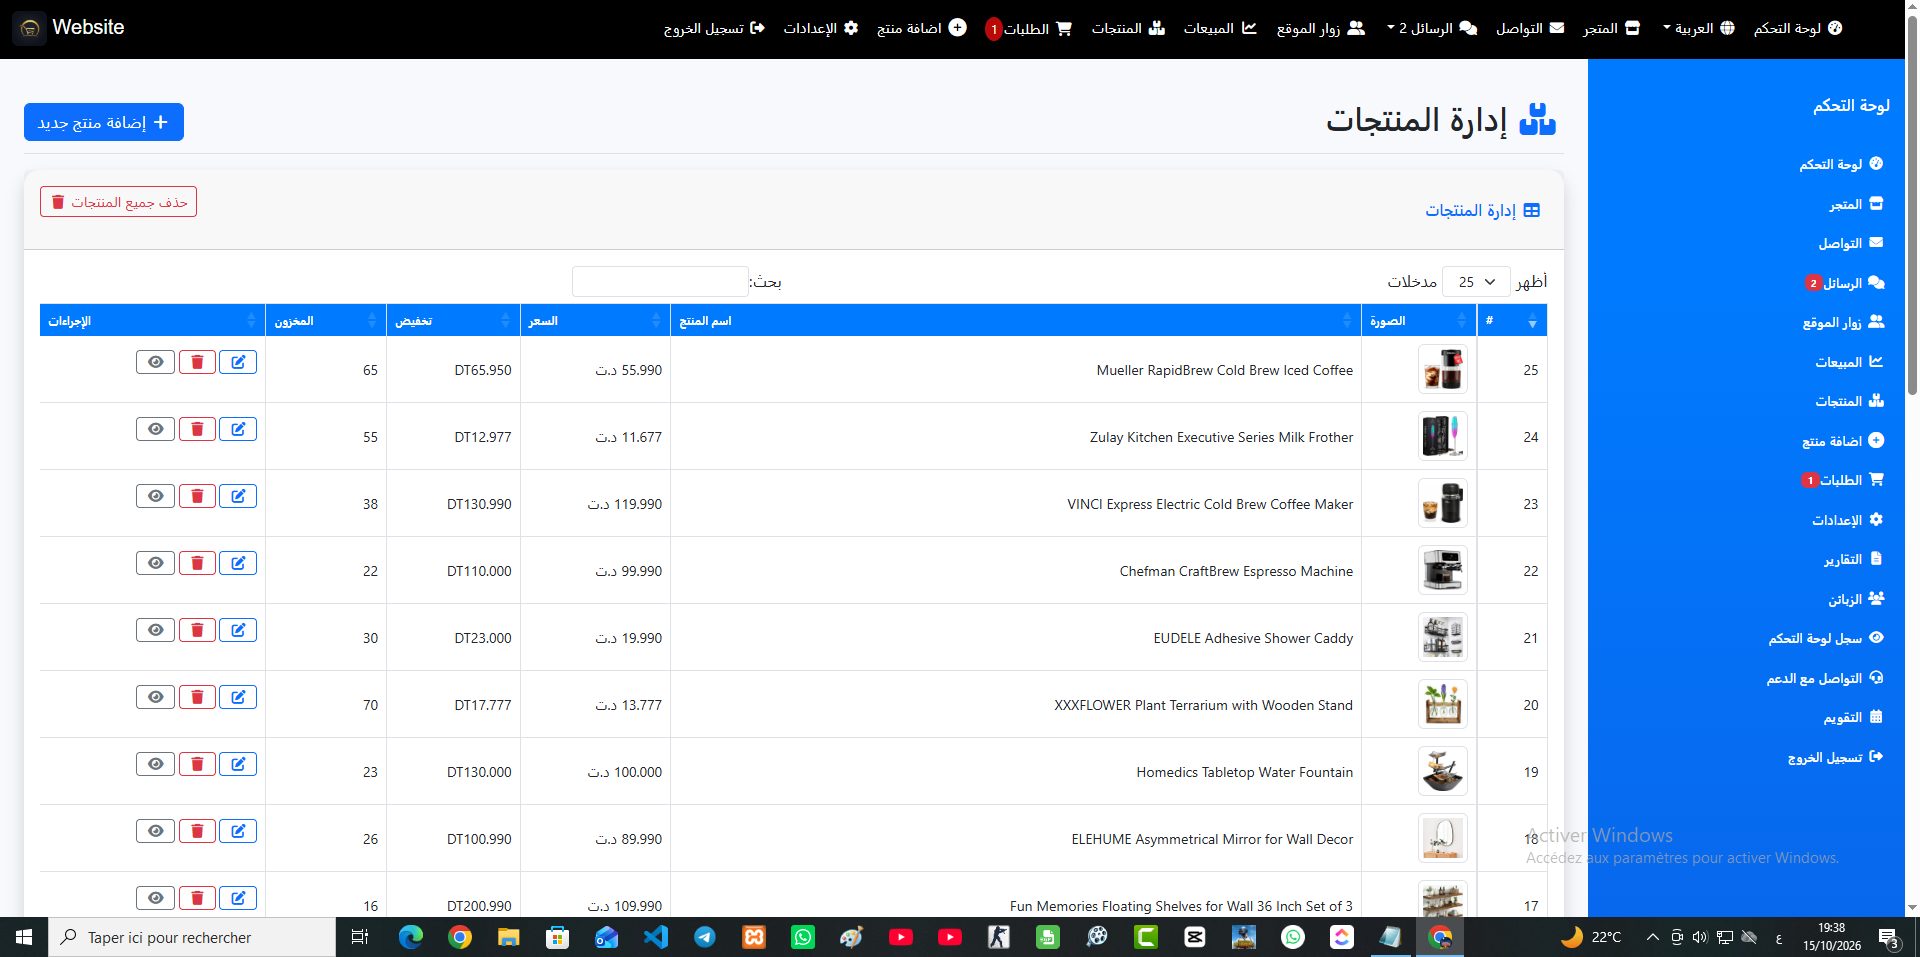View the VINCI Express Cold Brew product
1920x957 pixels.
pyautogui.click(x=155, y=496)
